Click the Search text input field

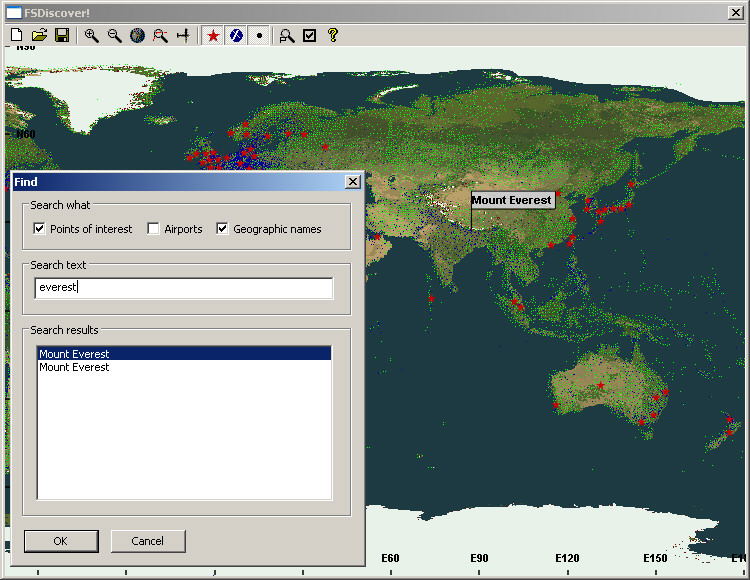tap(184, 288)
